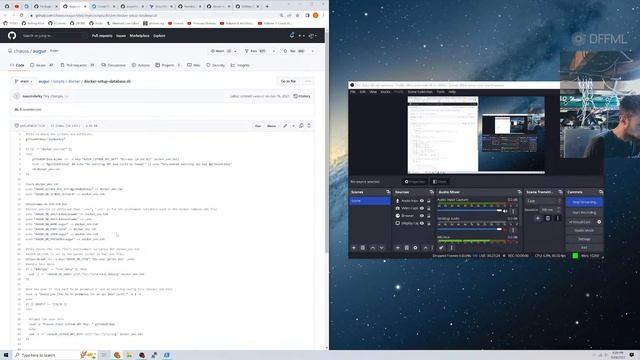The image size is (640, 360).
Task: Open file History link
Action: click(x=302, y=96)
